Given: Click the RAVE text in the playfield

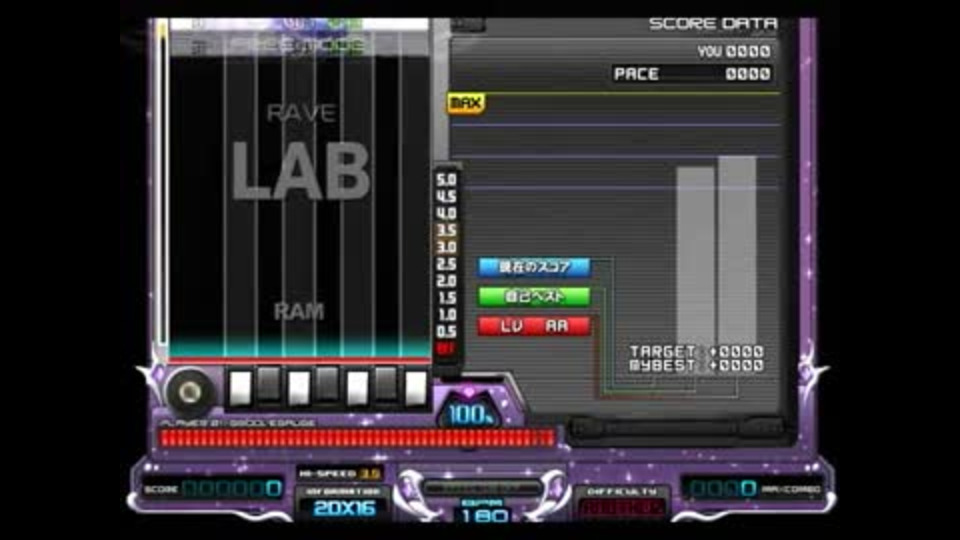Looking at the screenshot, I should (301, 113).
